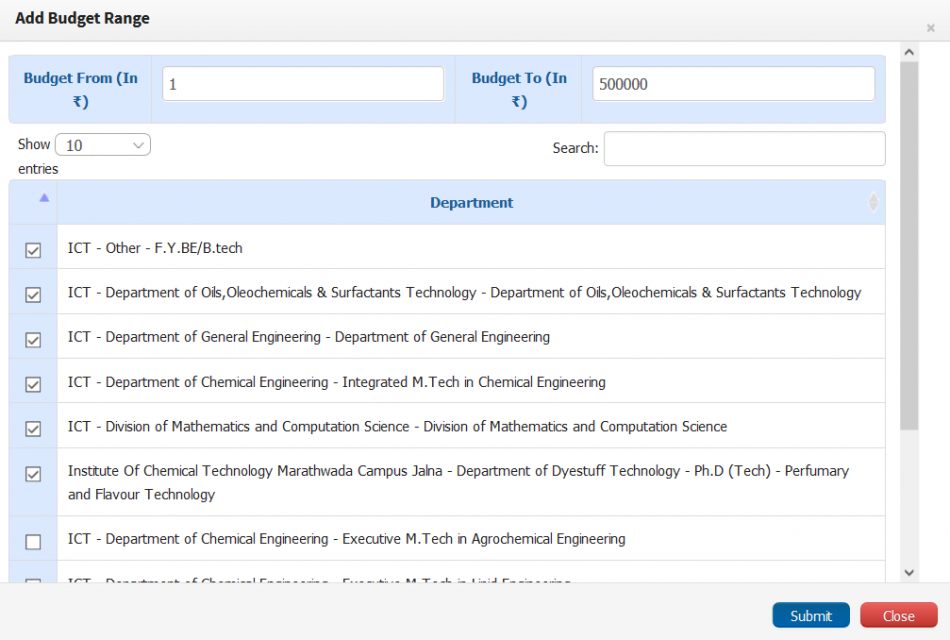The width and height of the screenshot is (950, 640).
Task: Select text 'ICT - Other - F.Y.BE/B.tech'
Action: 155,248
